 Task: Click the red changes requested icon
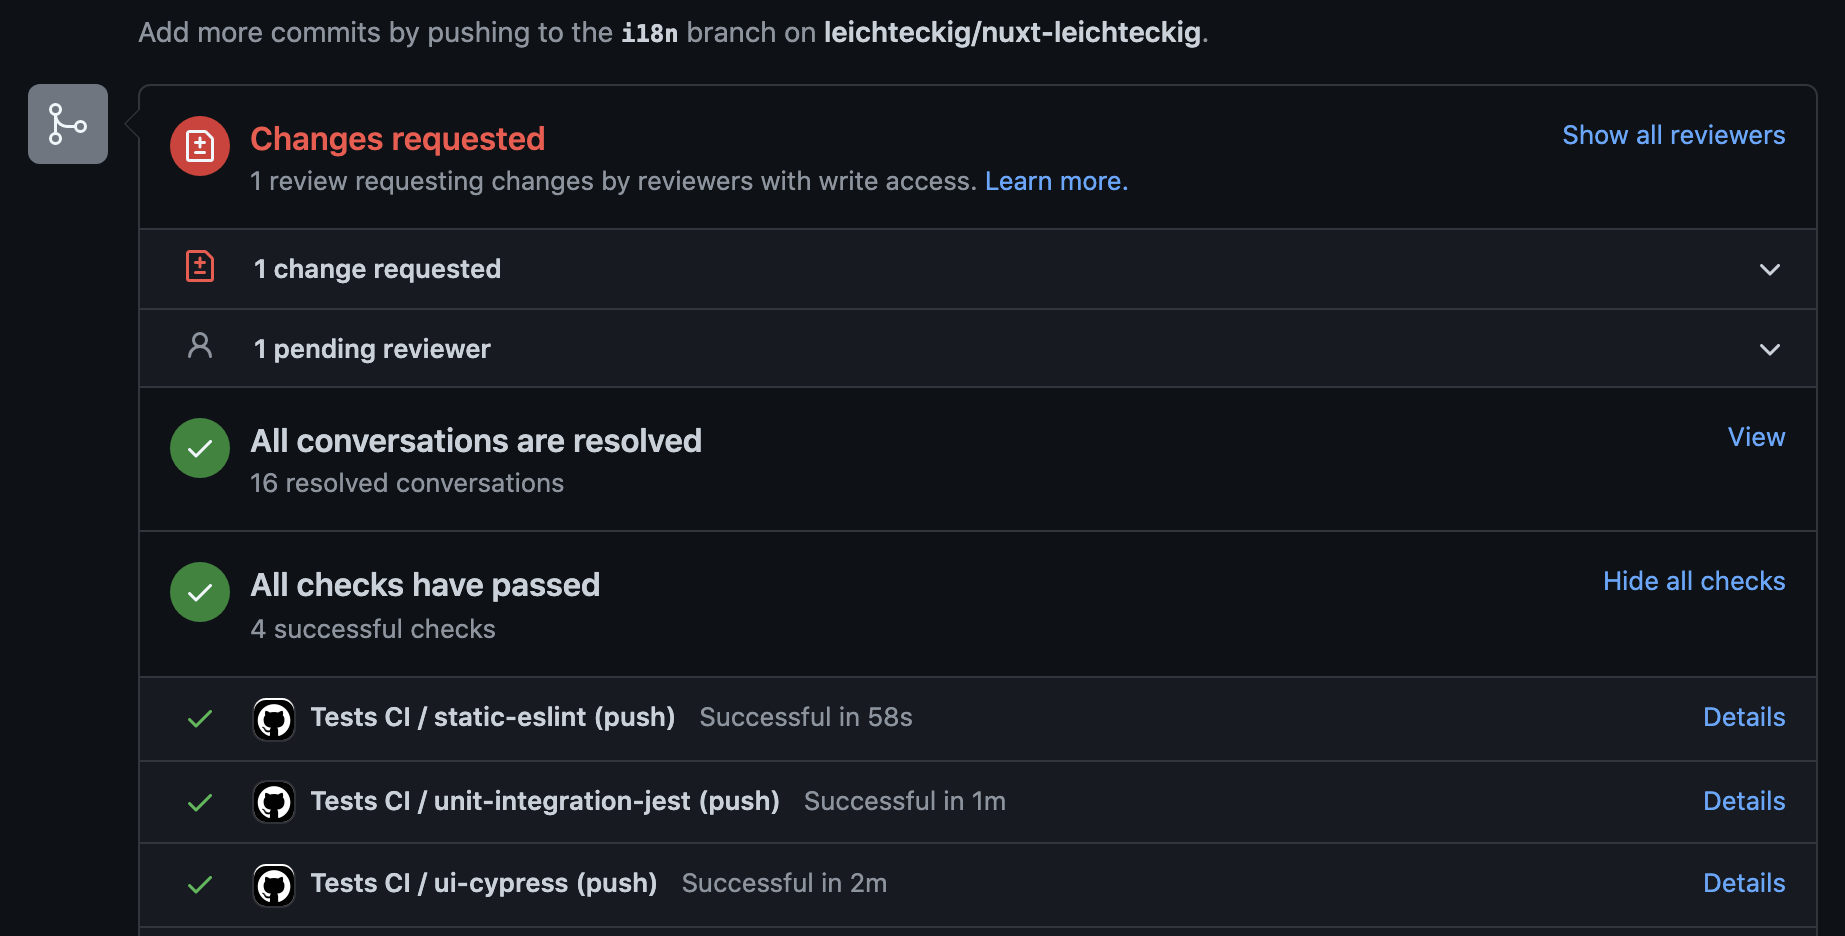[x=200, y=146]
